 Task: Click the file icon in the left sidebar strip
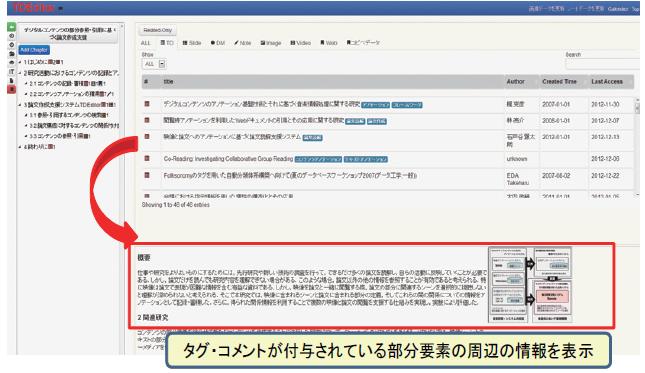12,81
